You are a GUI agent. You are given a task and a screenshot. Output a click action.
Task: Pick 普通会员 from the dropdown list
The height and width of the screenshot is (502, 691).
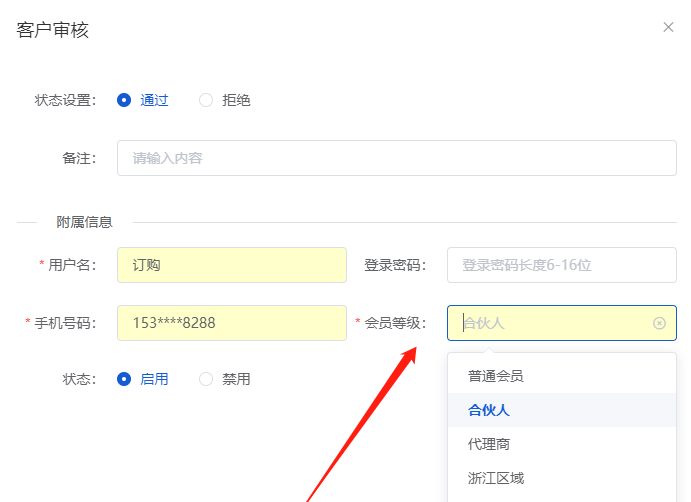[x=496, y=376]
